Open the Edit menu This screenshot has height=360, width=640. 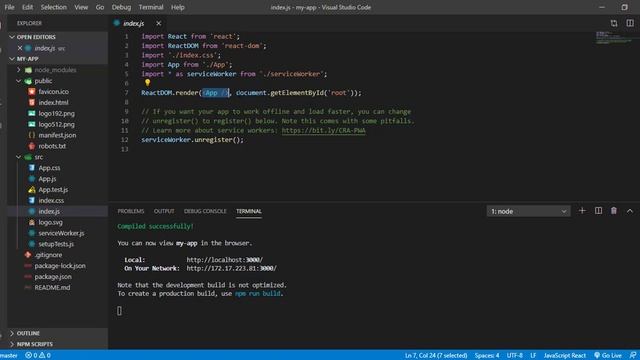click(27, 7)
